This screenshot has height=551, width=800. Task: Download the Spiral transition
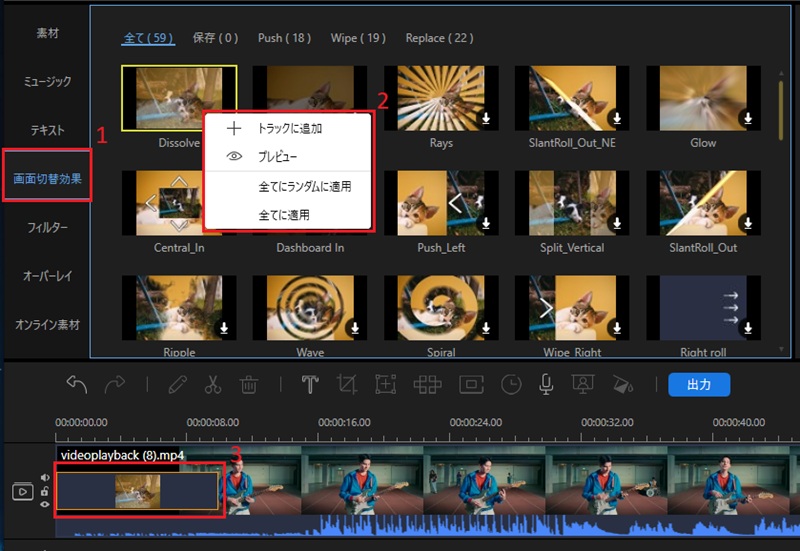coord(486,328)
